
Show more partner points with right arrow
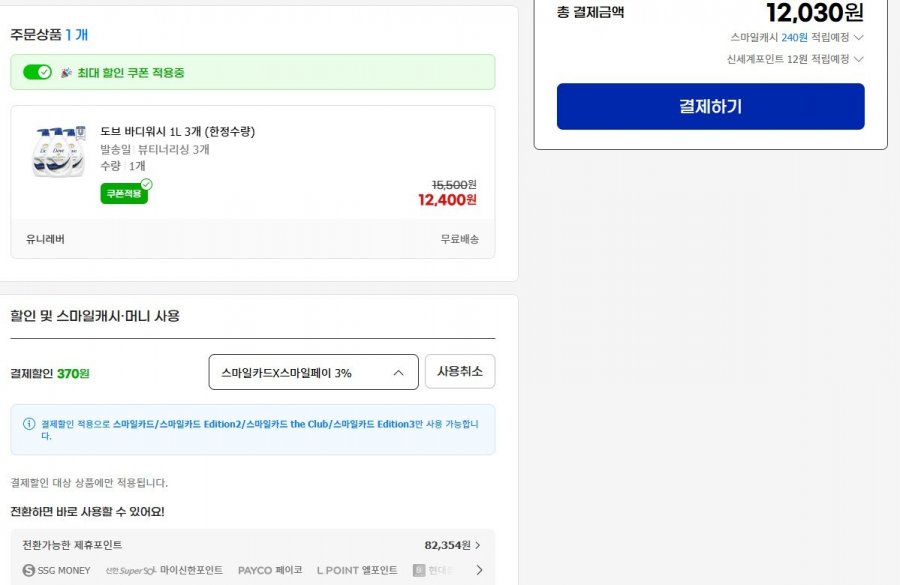coord(479,570)
